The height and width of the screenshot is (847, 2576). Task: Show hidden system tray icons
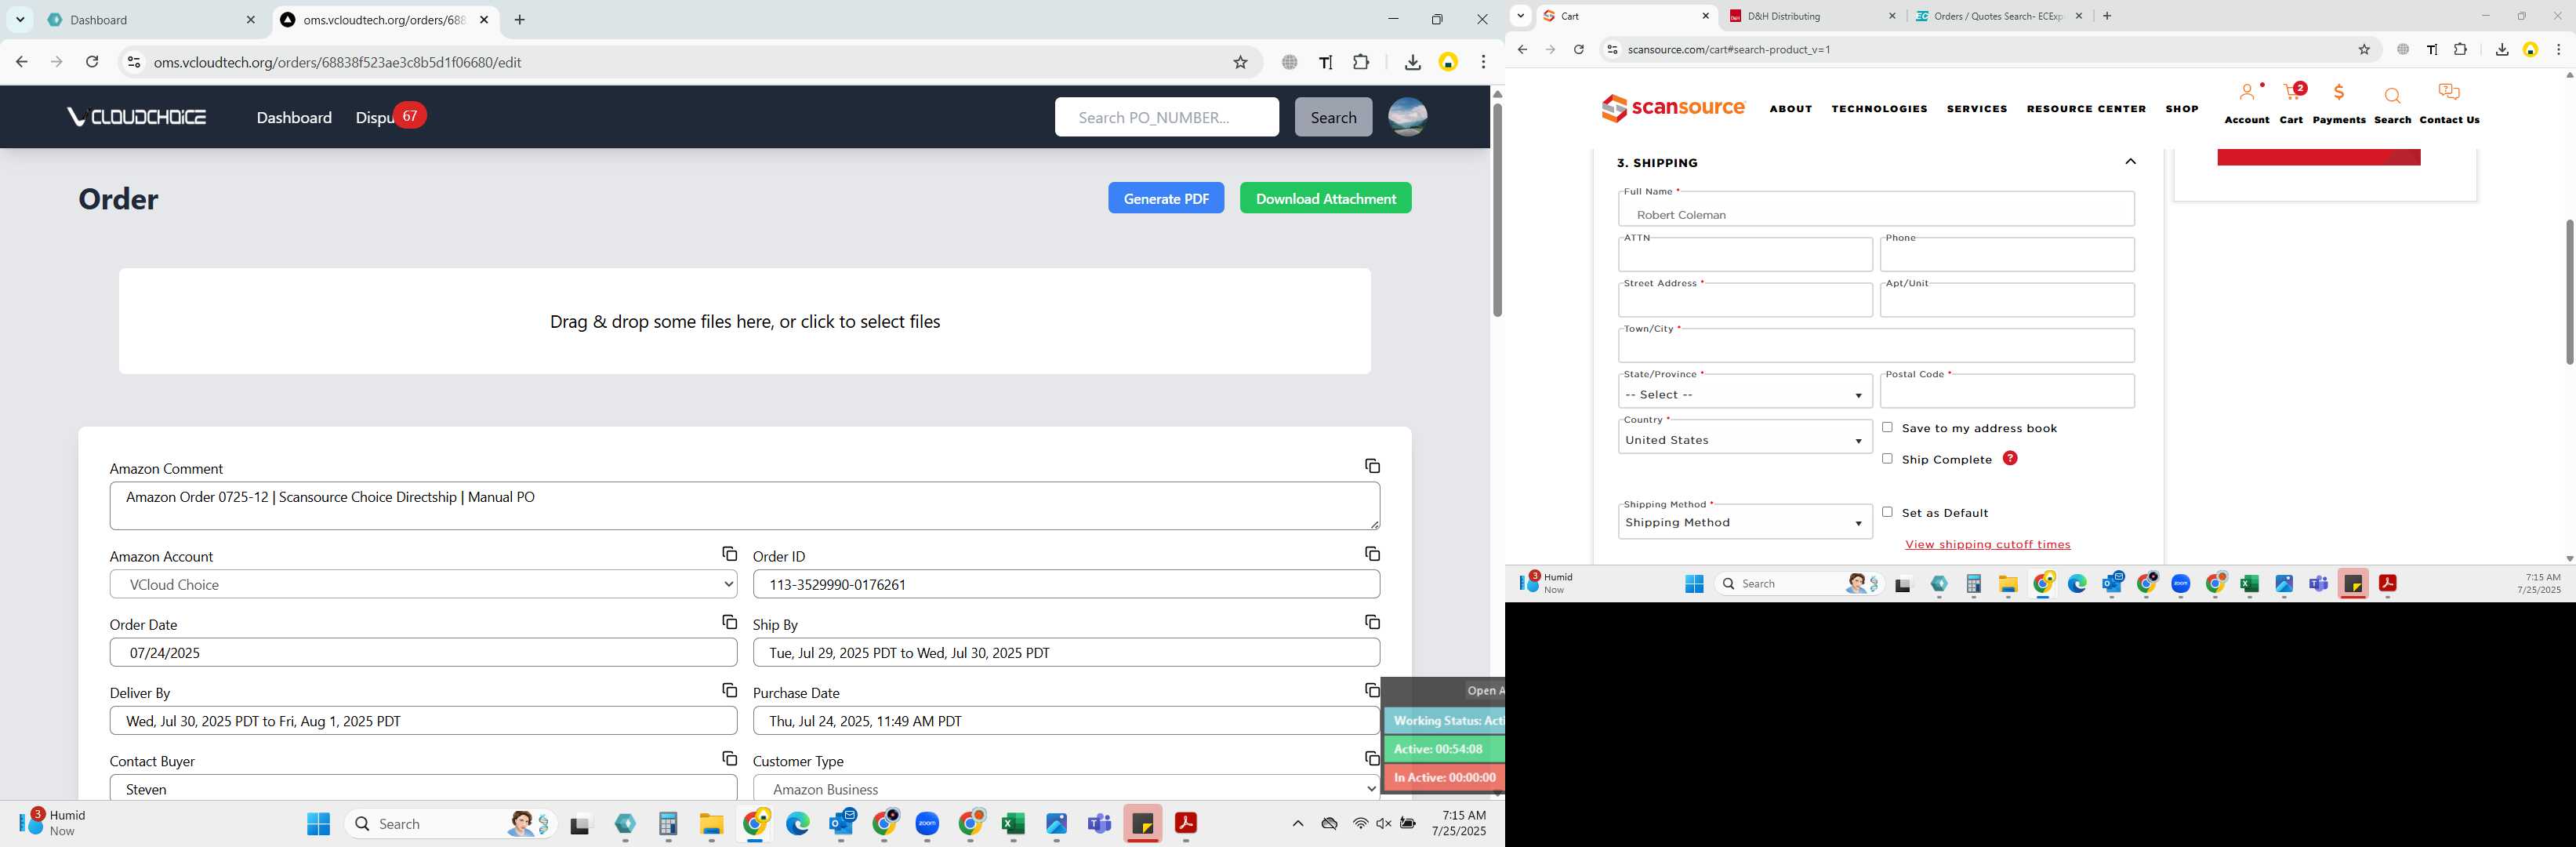1297,824
